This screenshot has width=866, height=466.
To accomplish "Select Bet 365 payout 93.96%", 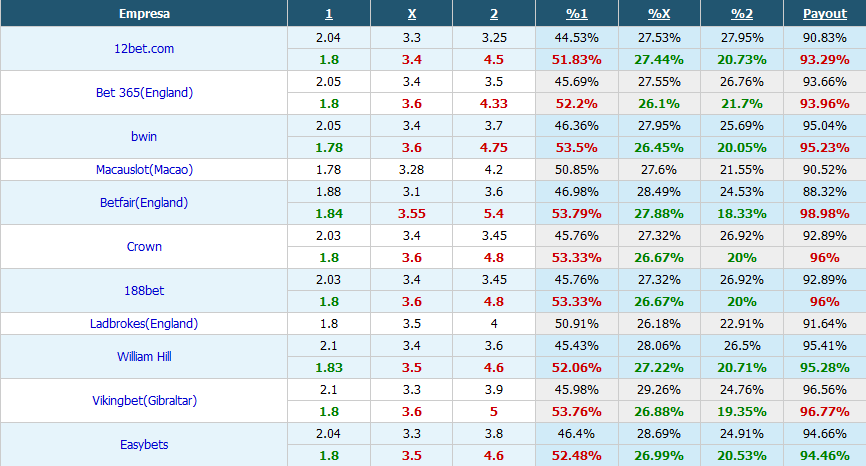I will coord(825,104).
